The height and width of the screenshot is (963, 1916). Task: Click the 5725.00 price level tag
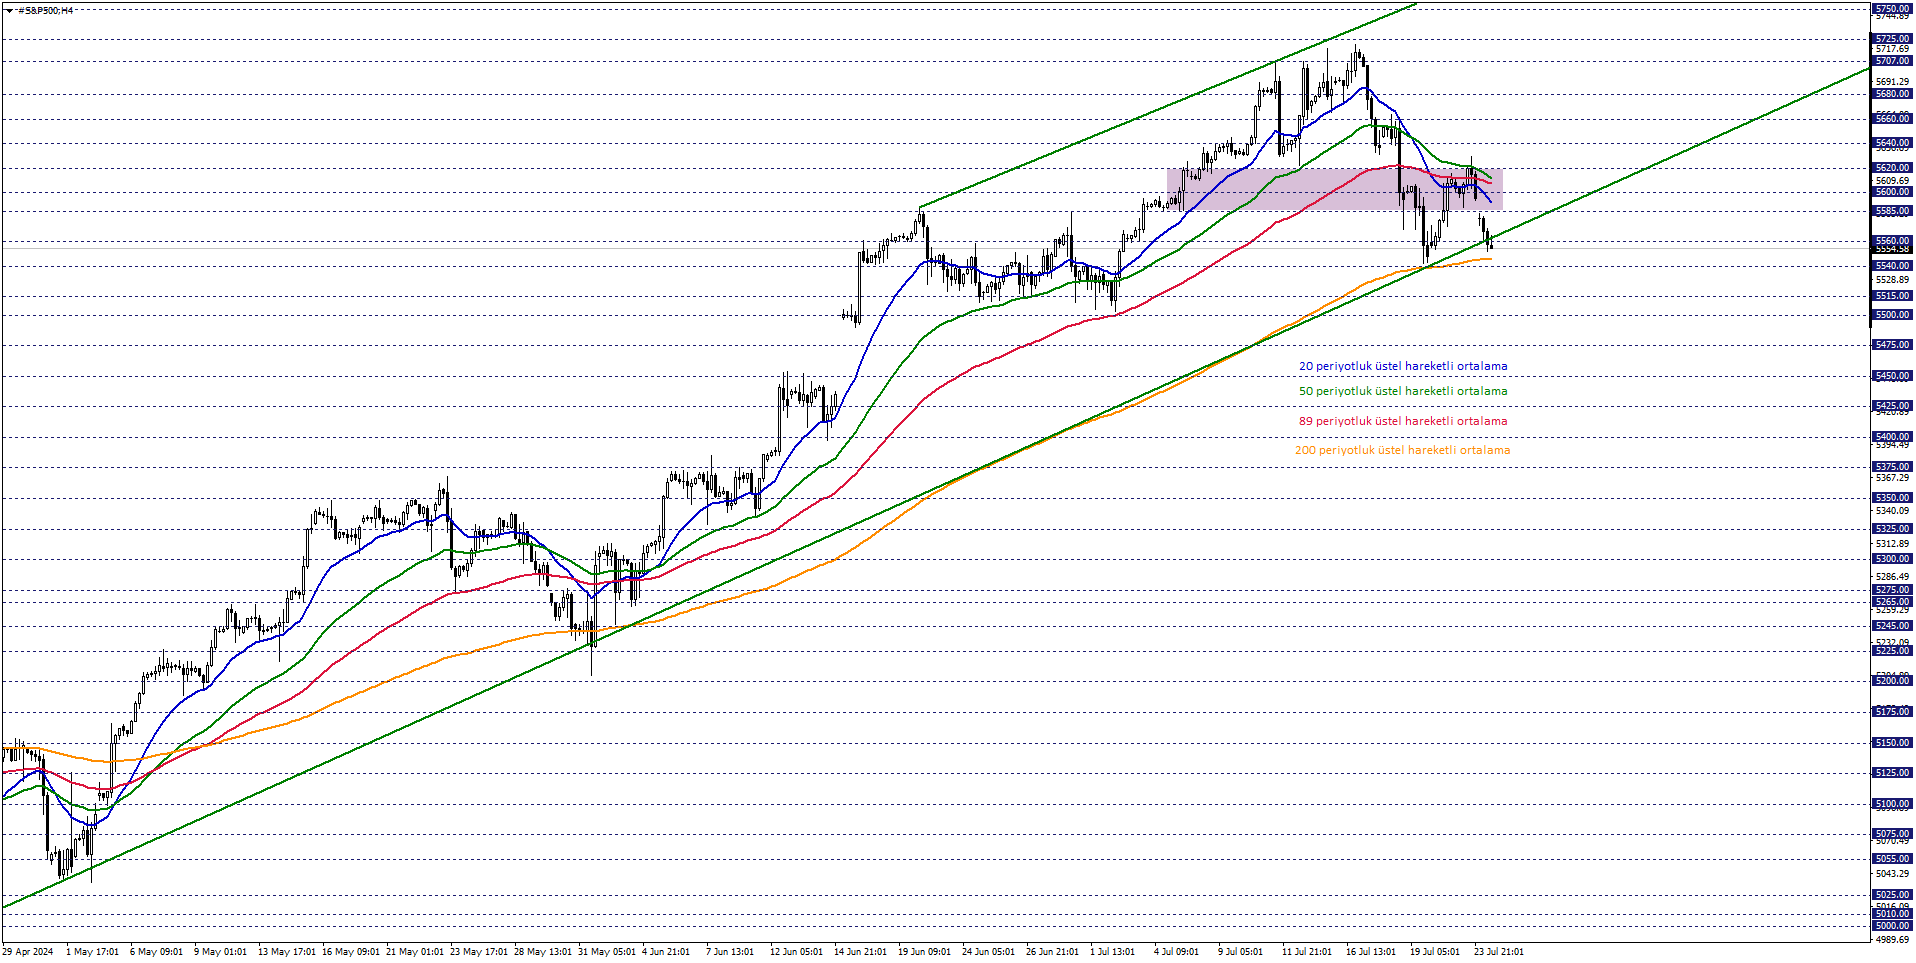pyautogui.click(x=1891, y=39)
